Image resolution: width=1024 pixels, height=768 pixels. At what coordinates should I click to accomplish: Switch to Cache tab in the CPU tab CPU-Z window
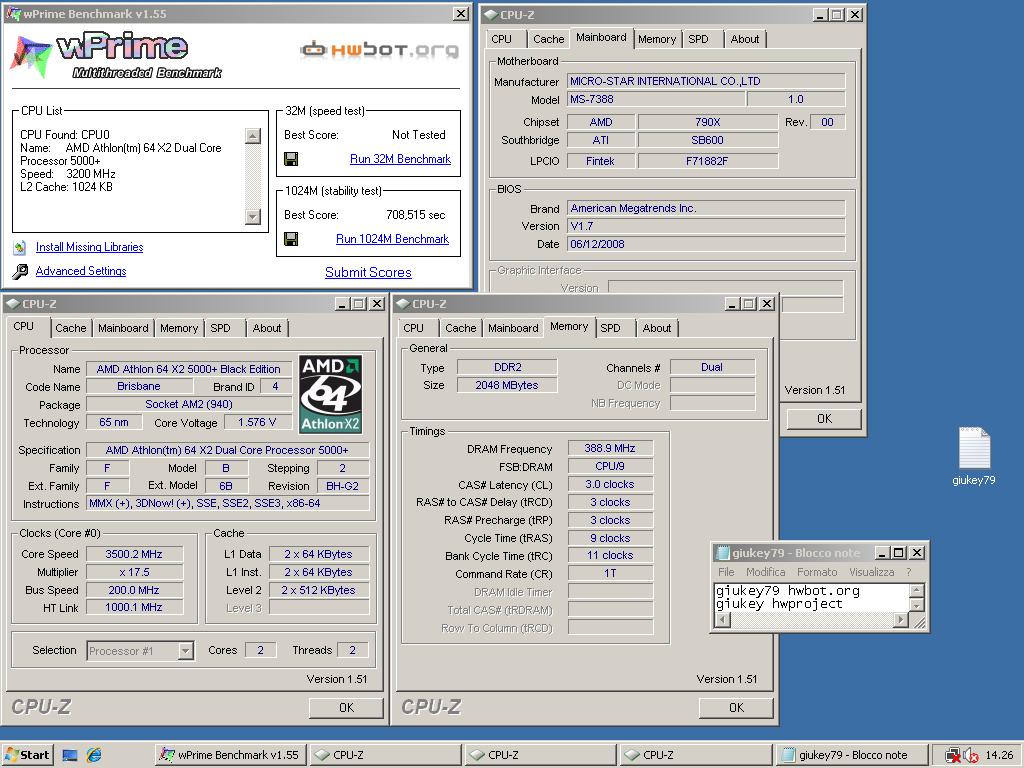[x=71, y=328]
